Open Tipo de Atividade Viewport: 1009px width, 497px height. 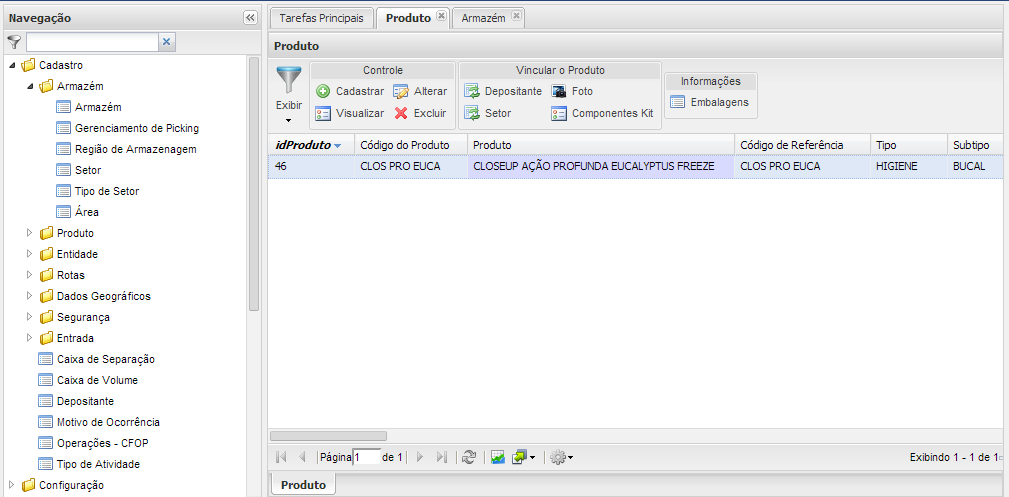click(89, 464)
